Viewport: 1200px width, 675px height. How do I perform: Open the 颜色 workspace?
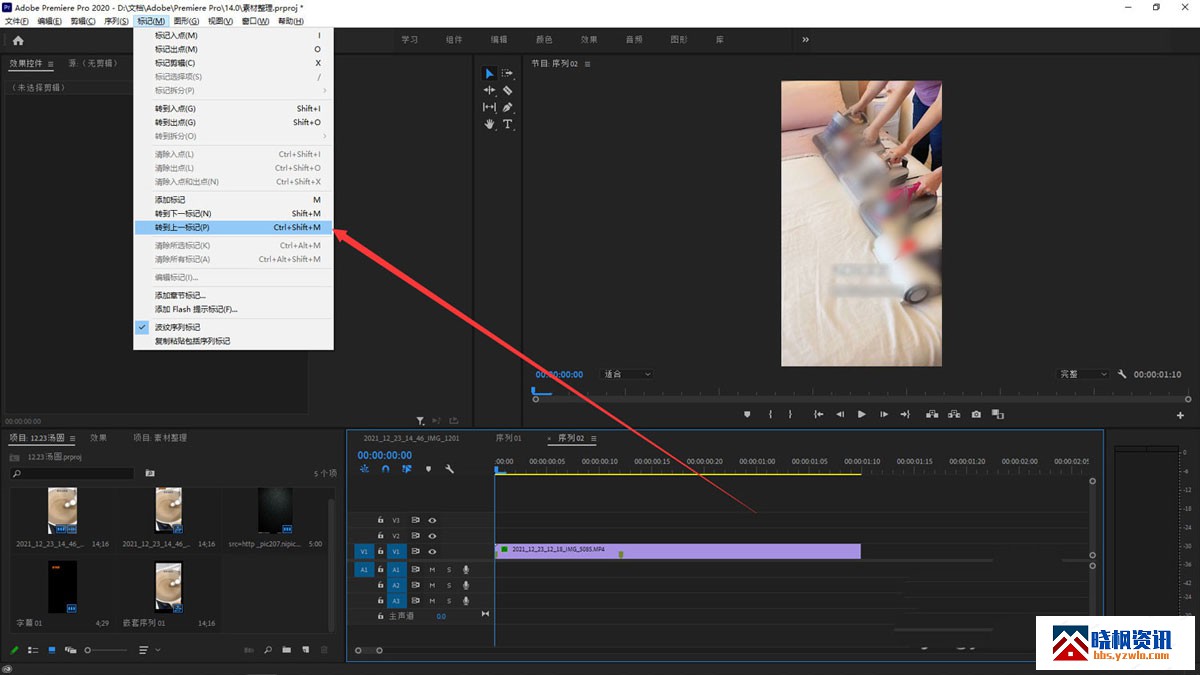pos(544,40)
